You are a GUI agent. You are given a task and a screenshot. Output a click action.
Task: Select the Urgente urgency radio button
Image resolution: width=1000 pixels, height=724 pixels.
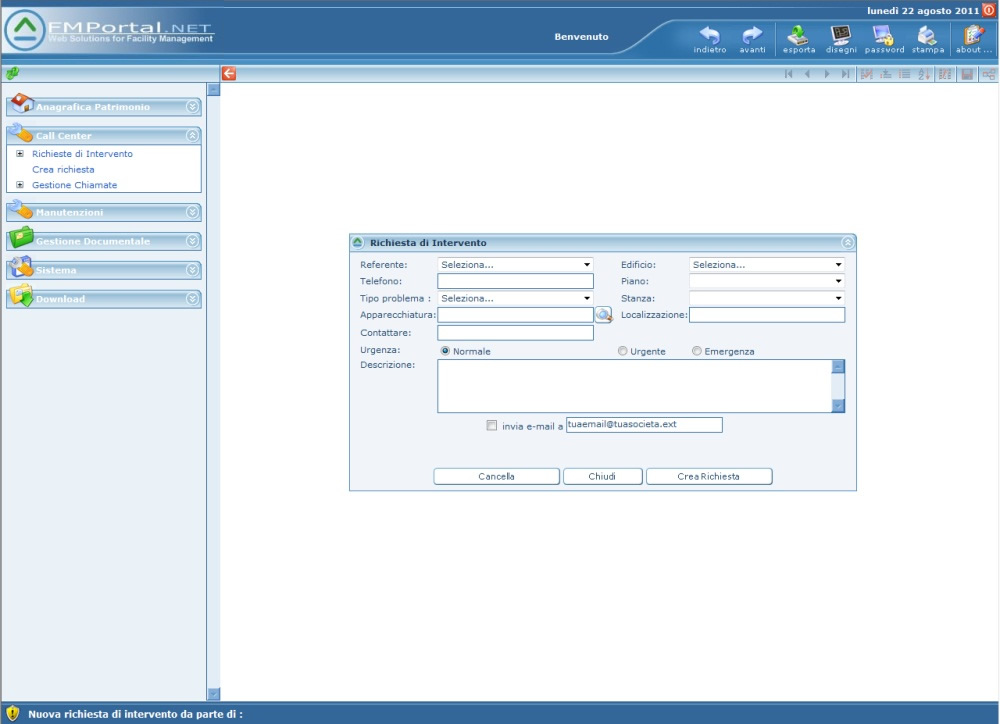pos(622,351)
